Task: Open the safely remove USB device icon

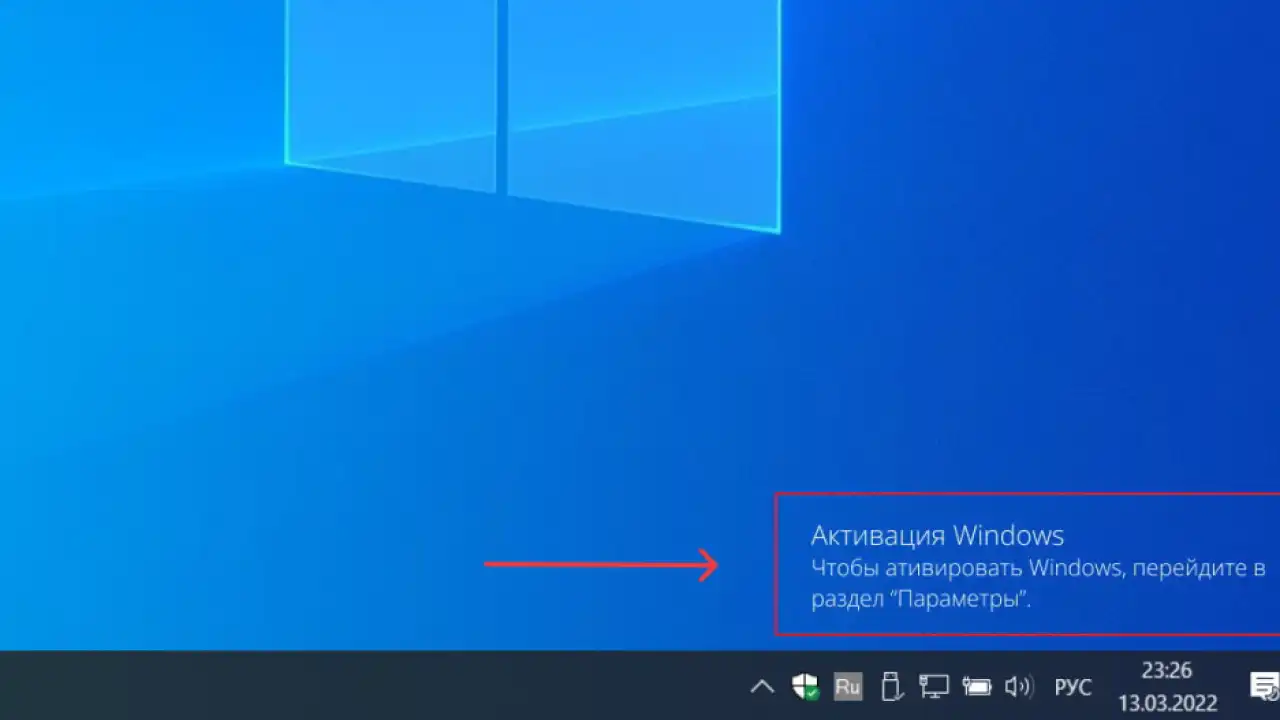Action: coord(891,686)
